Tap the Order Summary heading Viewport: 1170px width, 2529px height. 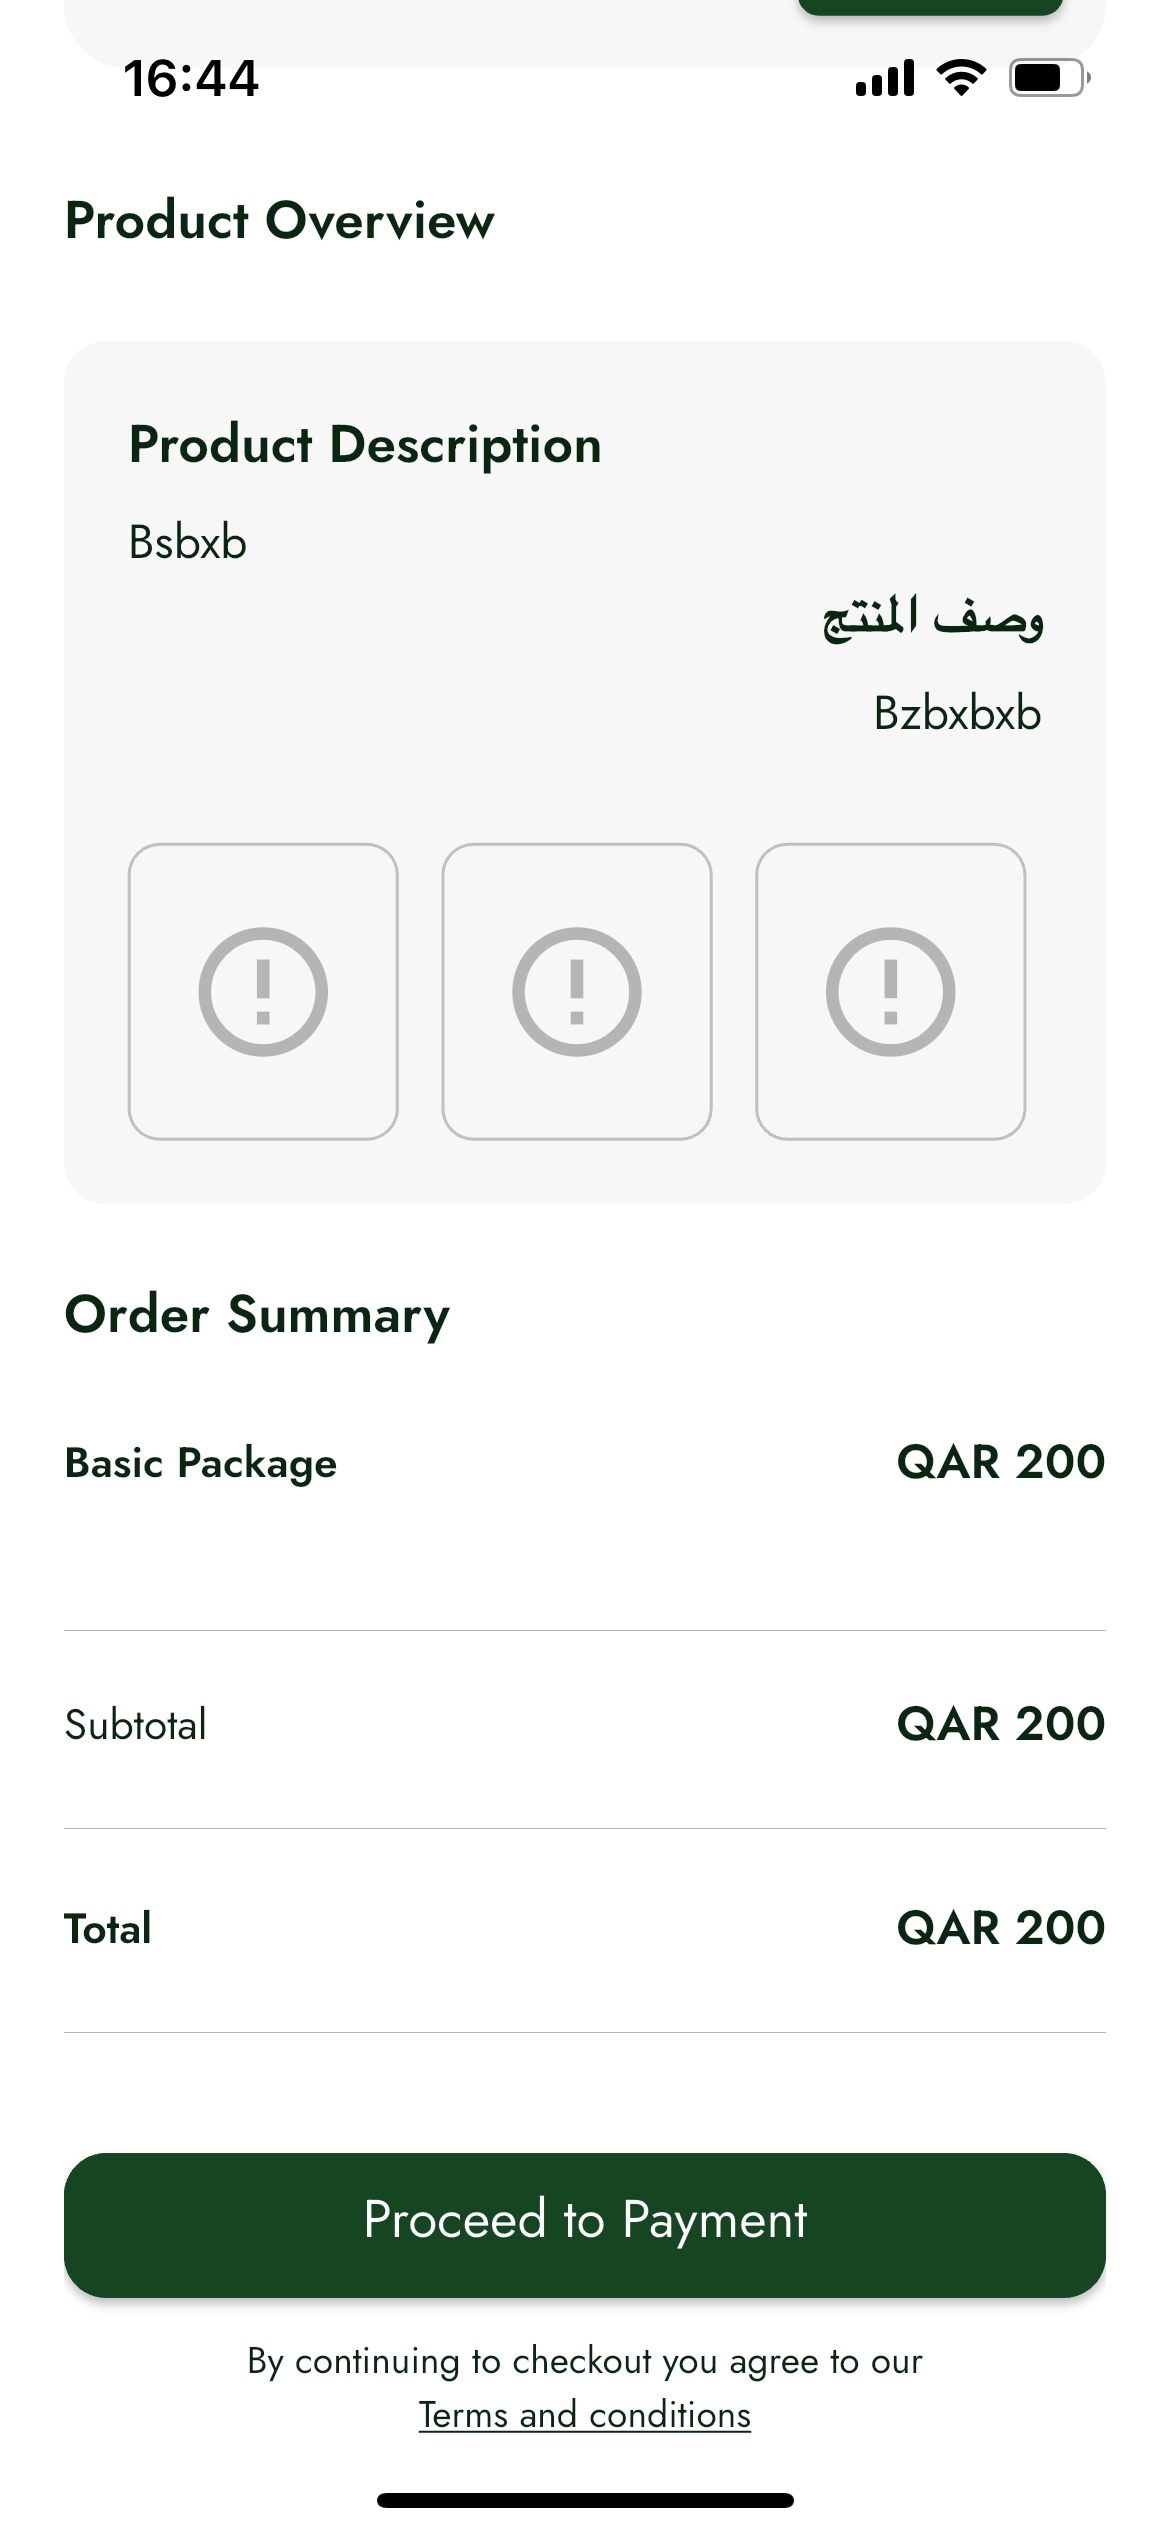coord(257,1314)
